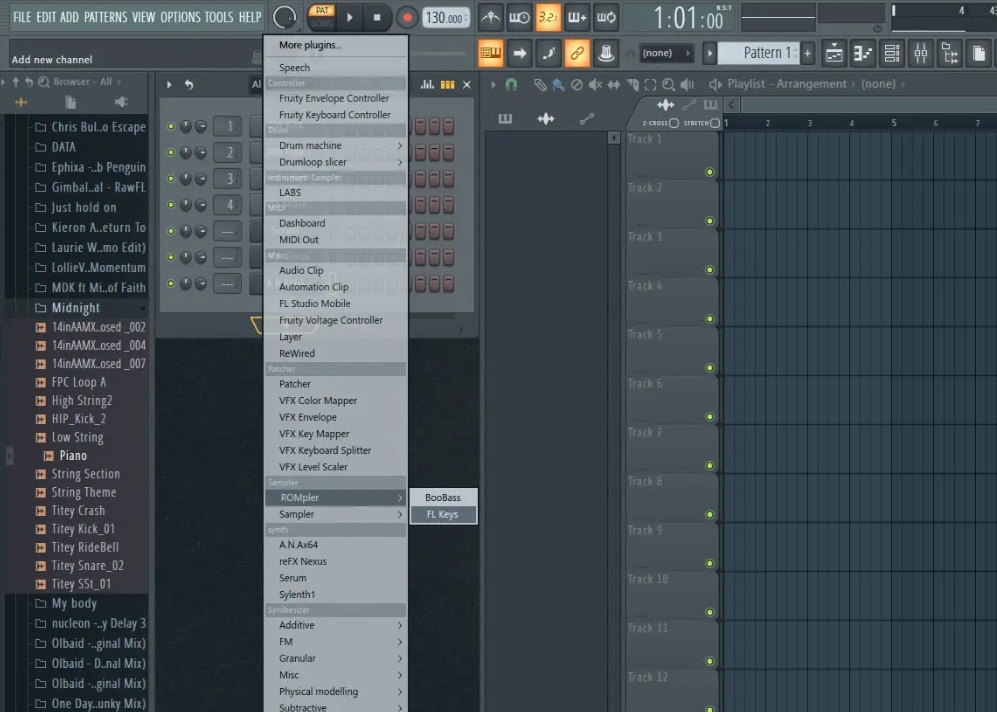Open the Pattern 1 selector dropdown
The width and height of the screenshot is (997, 712).
tap(770, 52)
